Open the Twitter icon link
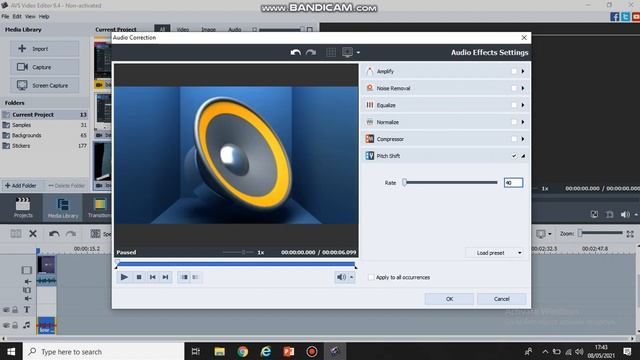The image size is (640, 360). [626, 16]
